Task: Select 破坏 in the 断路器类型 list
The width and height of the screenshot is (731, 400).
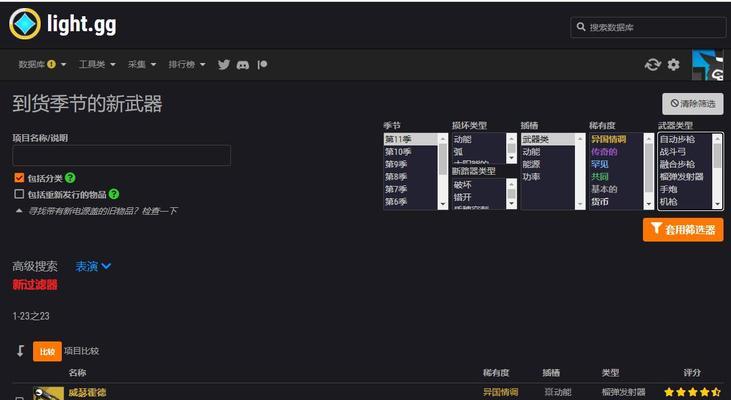Action: (479, 185)
